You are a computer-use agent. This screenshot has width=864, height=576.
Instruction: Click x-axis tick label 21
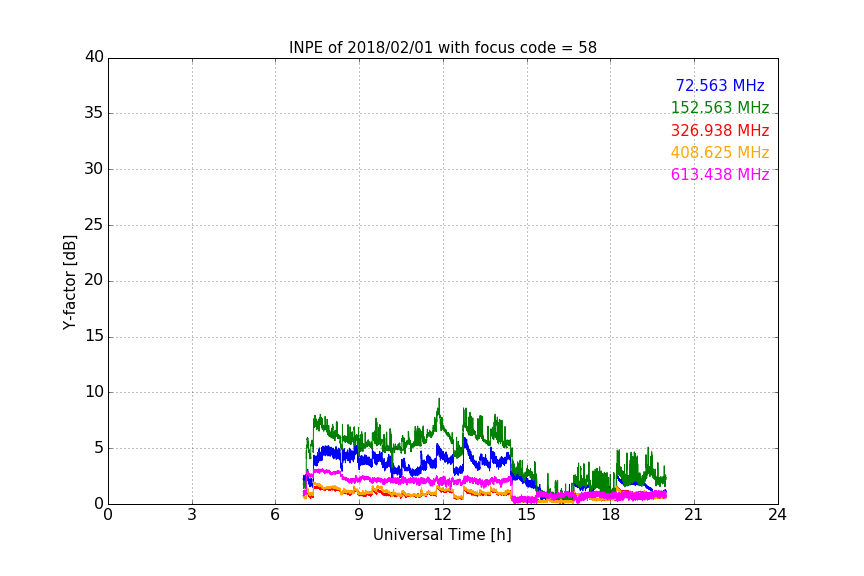click(694, 515)
